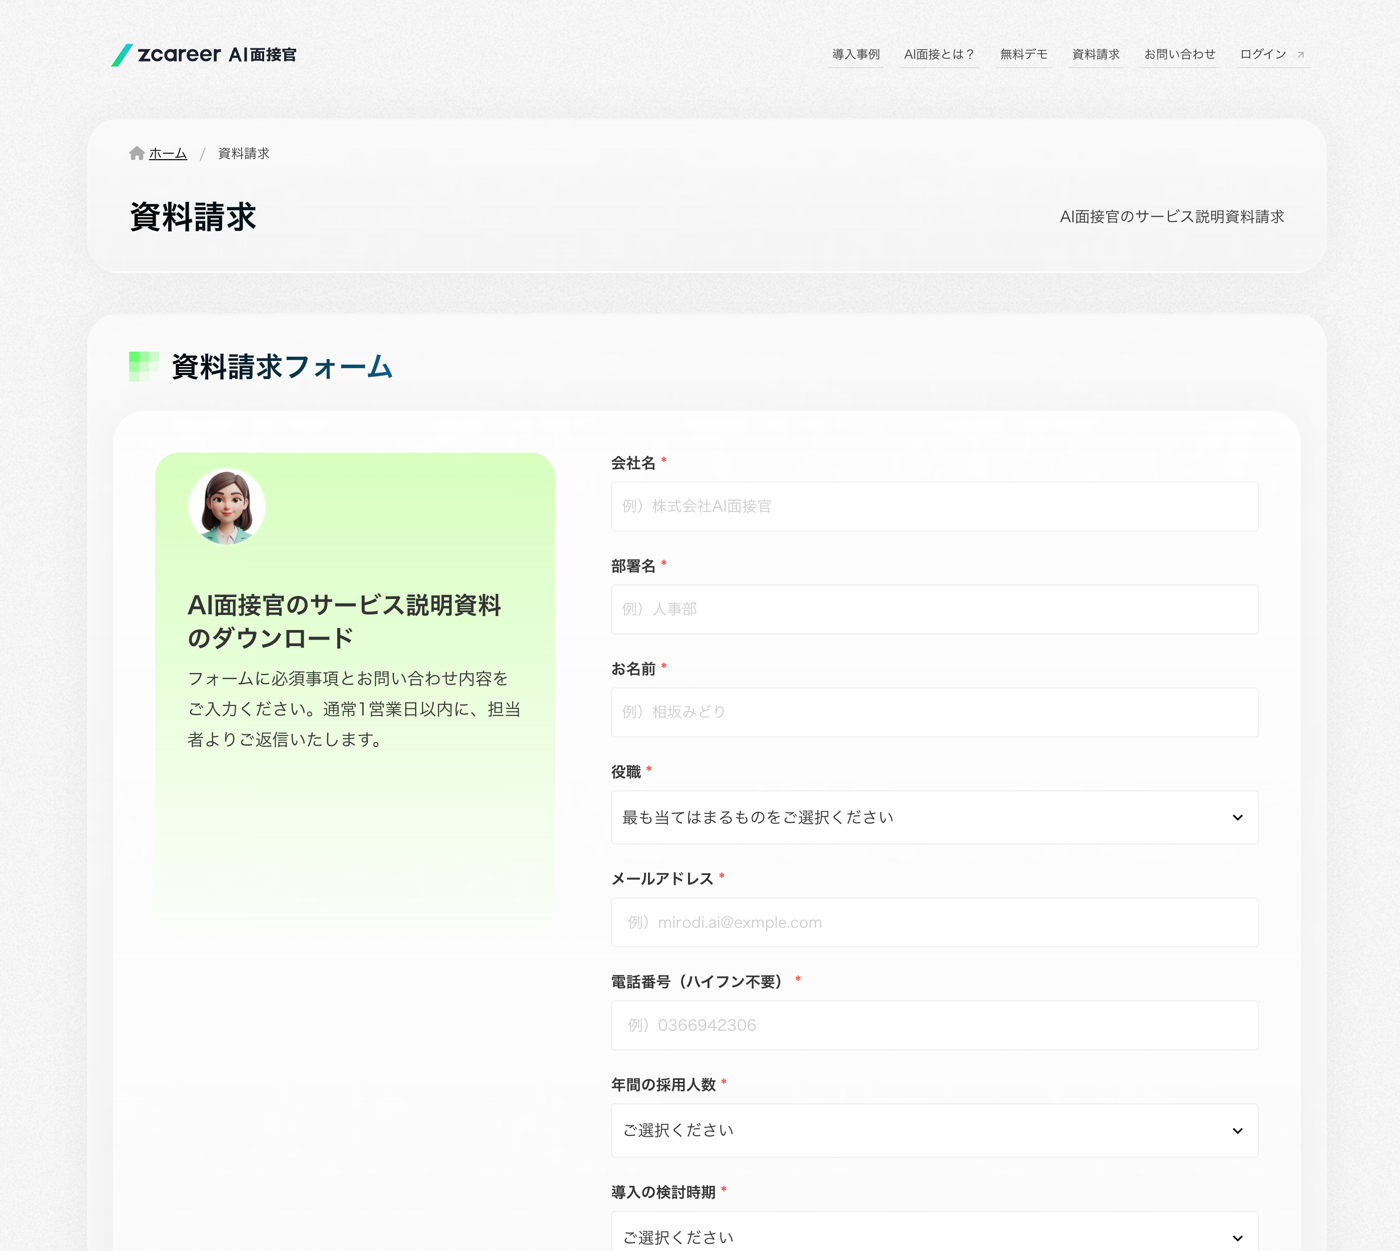Go to AI面接とは？ navigation item
This screenshot has height=1251, width=1400.
point(939,55)
